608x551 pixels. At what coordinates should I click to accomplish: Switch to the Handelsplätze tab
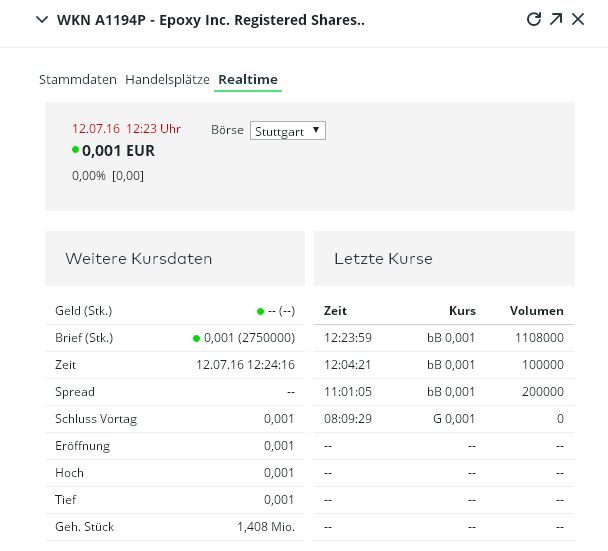click(x=167, y=79)
